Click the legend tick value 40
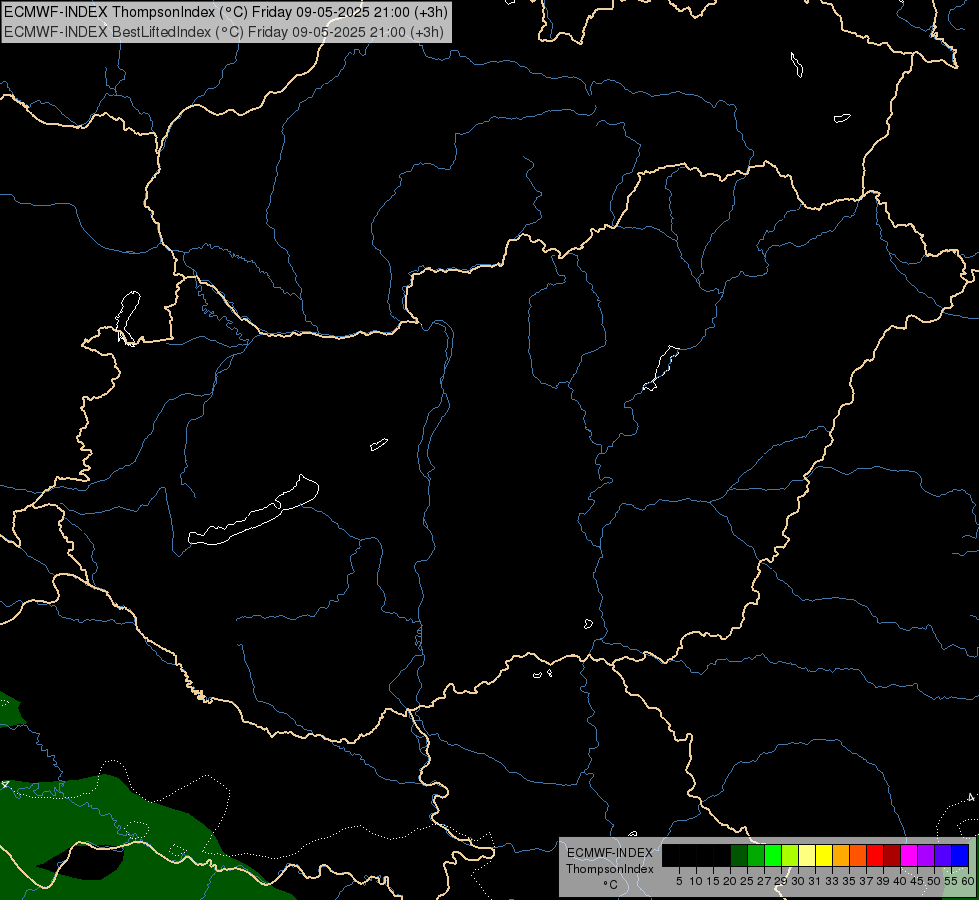Screen dimensions: 979x900 [x=900, y=881]
